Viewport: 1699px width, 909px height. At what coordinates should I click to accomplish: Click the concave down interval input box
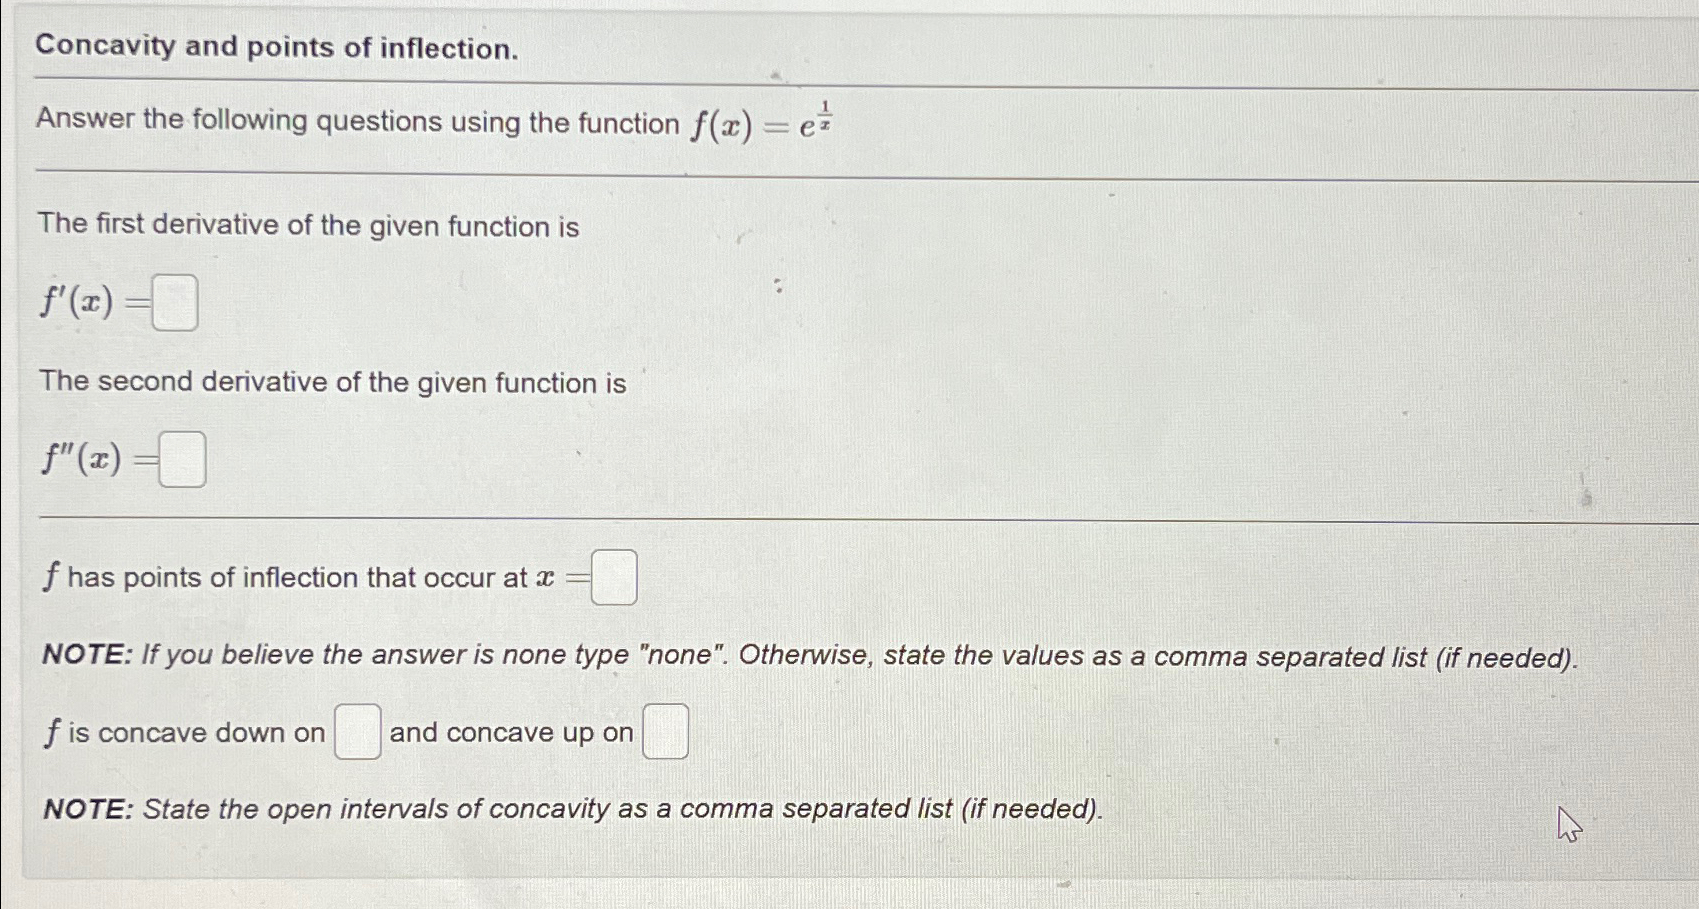point(355,732)
